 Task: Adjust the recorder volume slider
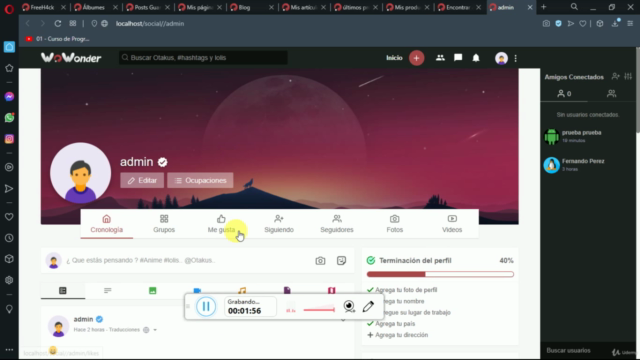click(319, 310)
